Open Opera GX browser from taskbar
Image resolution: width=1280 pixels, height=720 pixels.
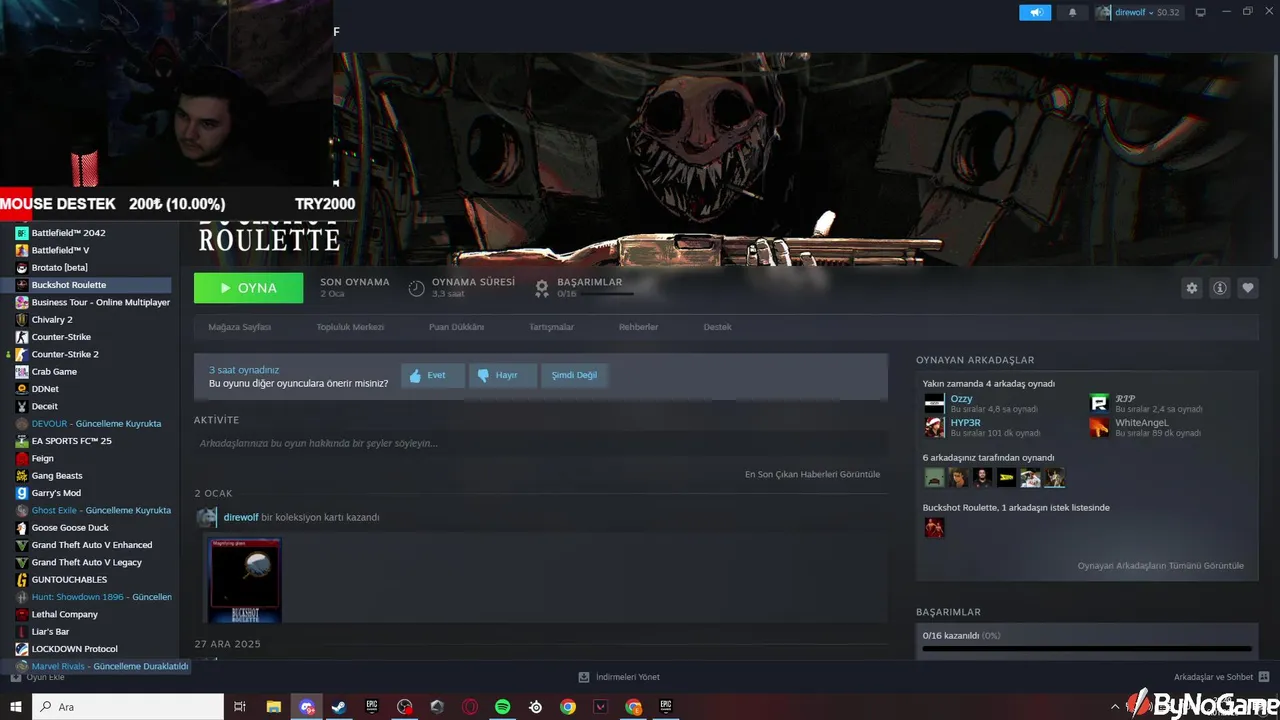(470, 707)
